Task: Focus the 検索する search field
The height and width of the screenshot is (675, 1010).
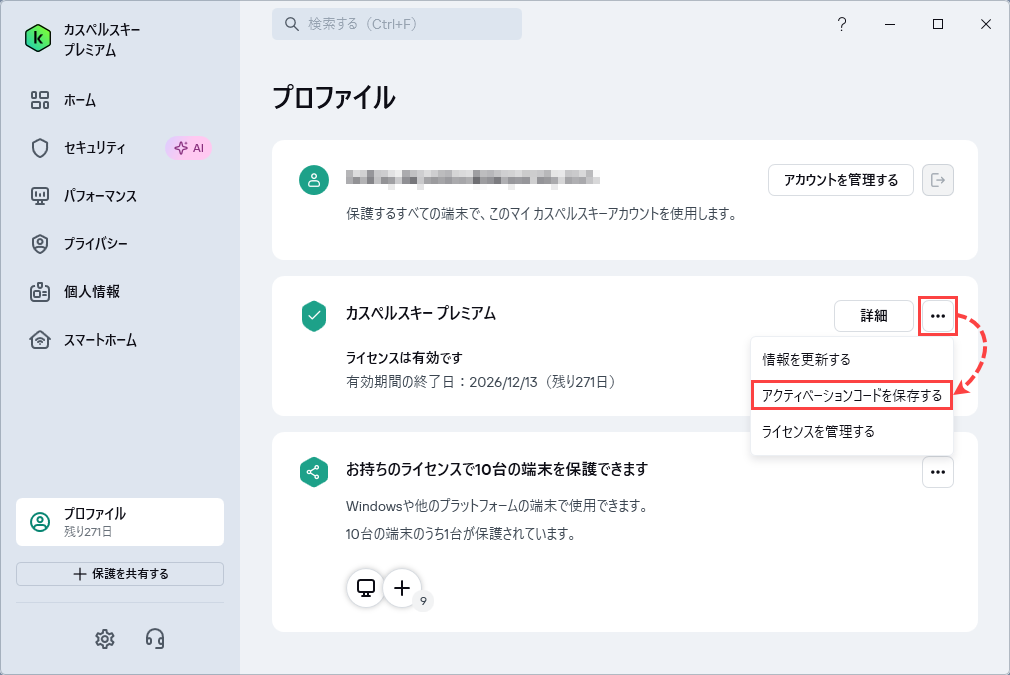Action: pos(397,24)
